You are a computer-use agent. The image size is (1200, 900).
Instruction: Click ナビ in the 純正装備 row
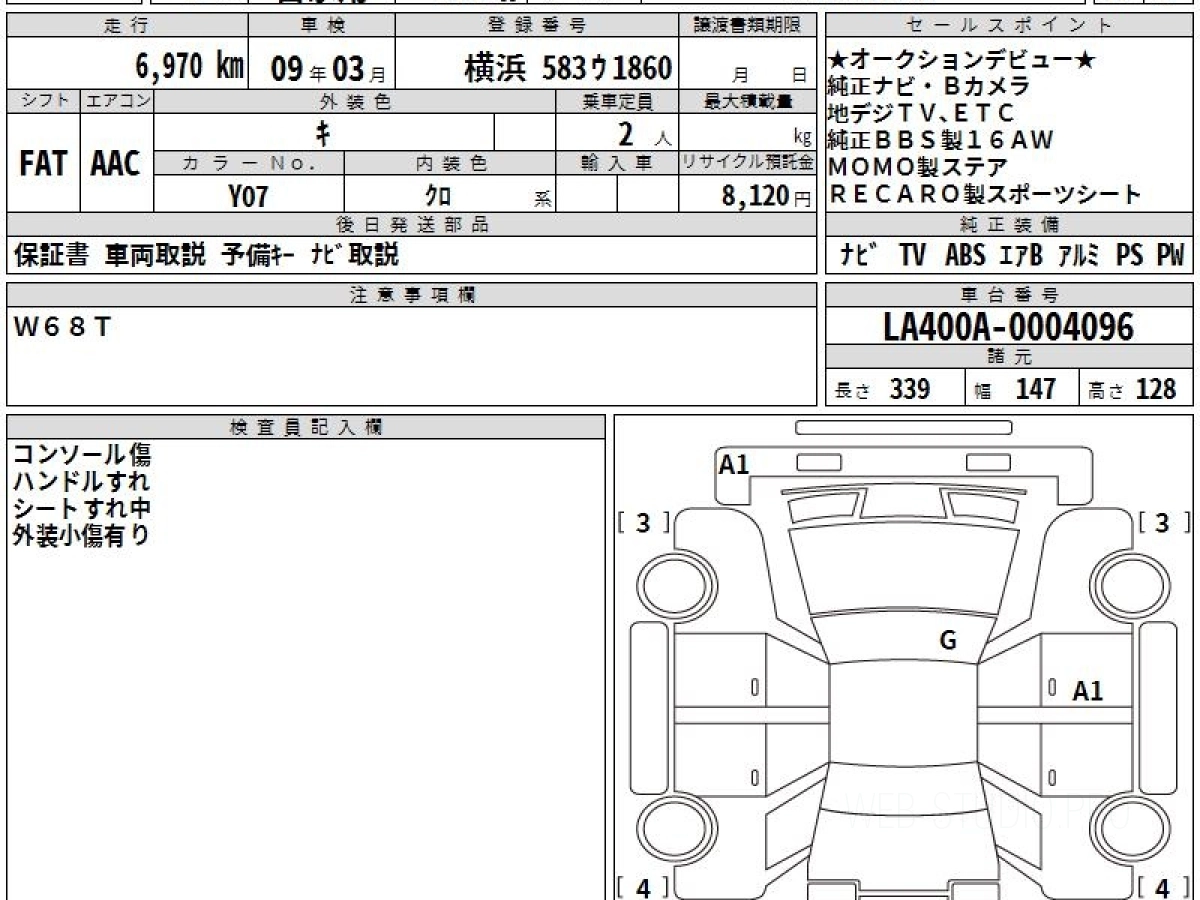pyautogui.click(x=858, y=255)
